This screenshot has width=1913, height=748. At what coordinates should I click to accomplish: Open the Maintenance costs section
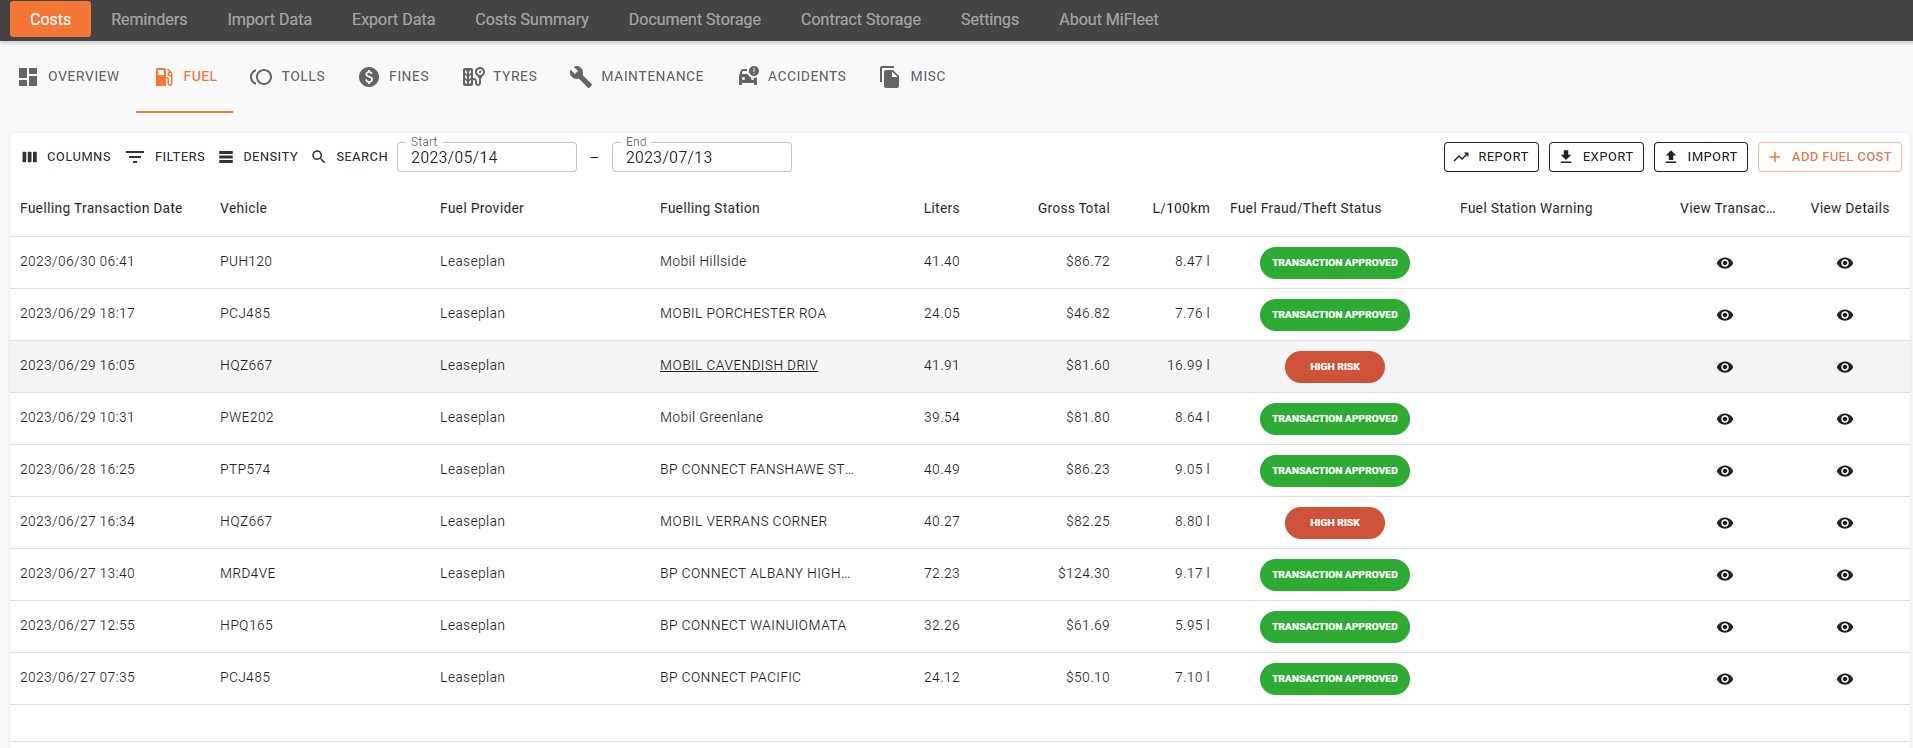pos(637,77)
